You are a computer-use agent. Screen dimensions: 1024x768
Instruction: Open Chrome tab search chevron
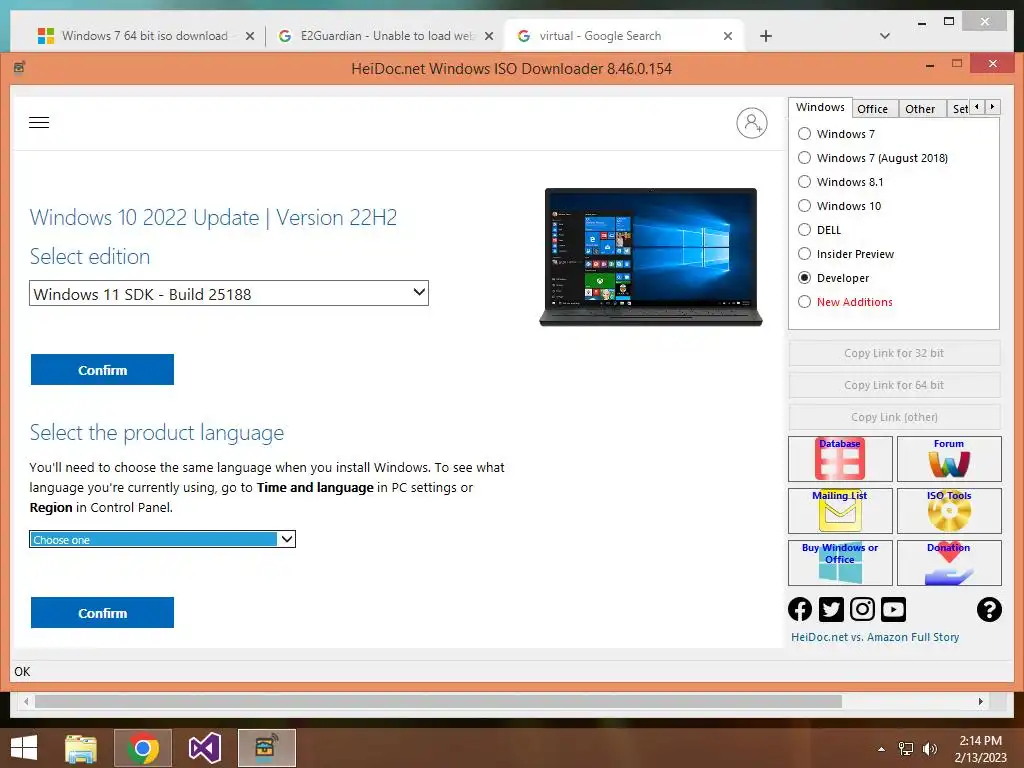[x=884, y=36]
